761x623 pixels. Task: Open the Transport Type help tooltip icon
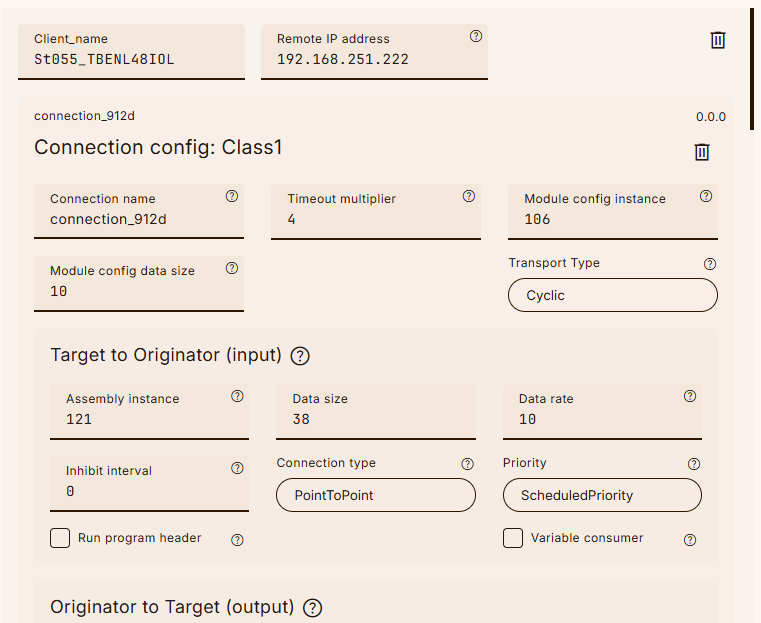(710, 265)
